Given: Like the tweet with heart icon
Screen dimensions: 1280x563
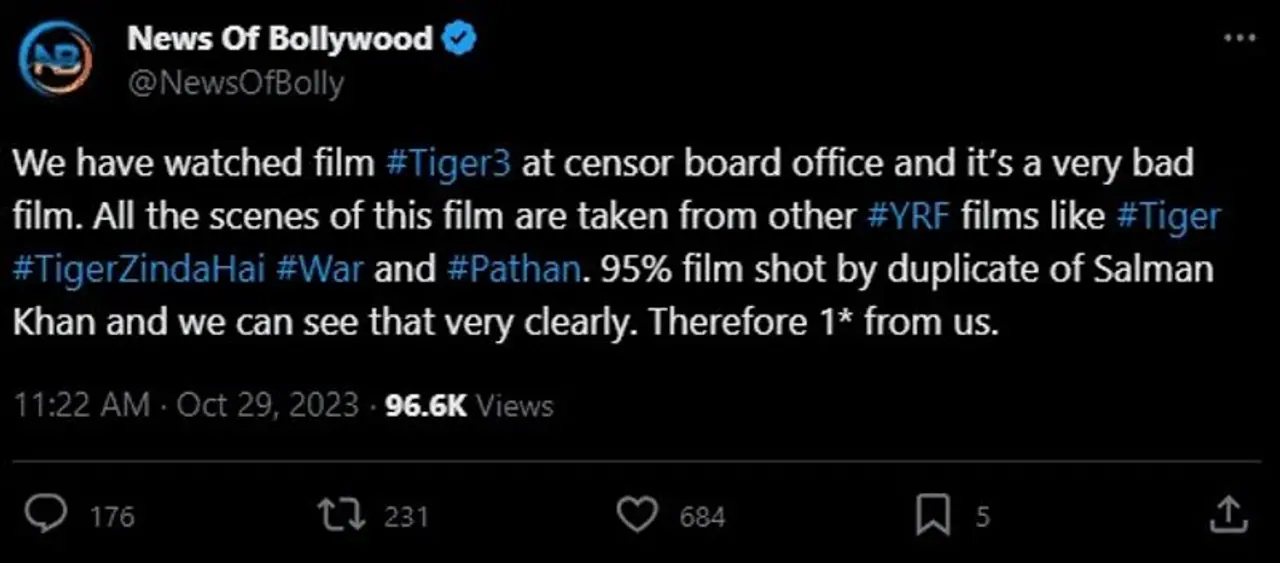Looking at the screenshot, I should [636, 515].
